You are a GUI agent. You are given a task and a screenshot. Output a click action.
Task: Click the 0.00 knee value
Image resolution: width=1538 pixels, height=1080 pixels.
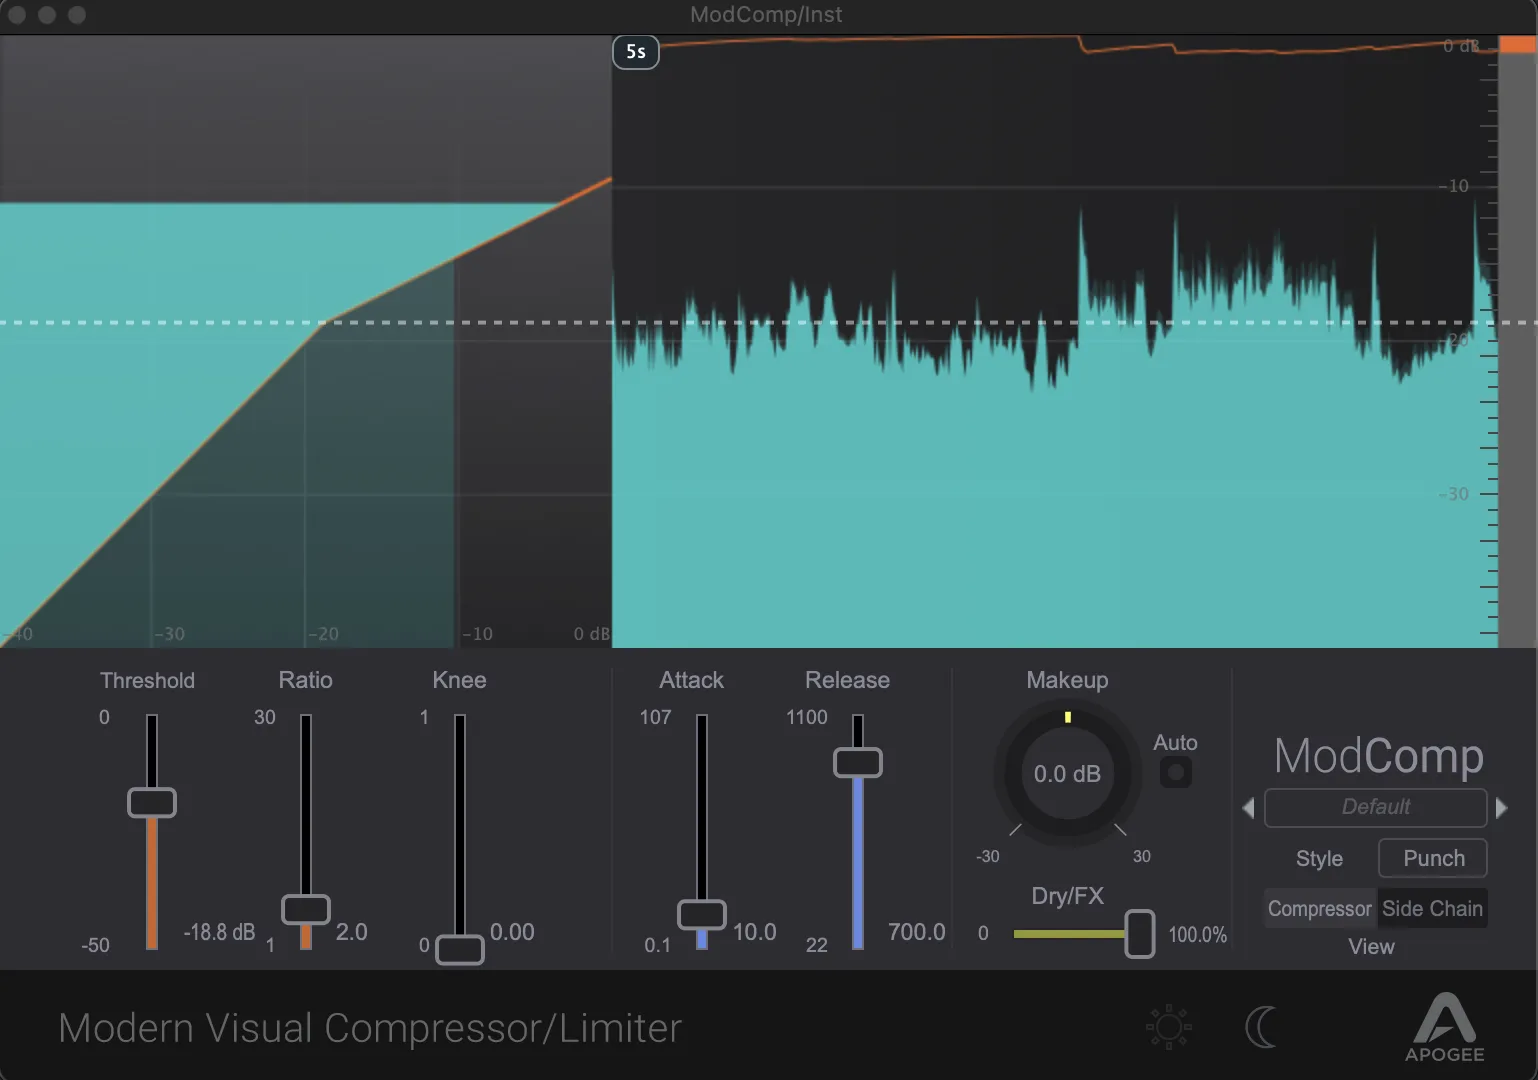coord(512,932)
